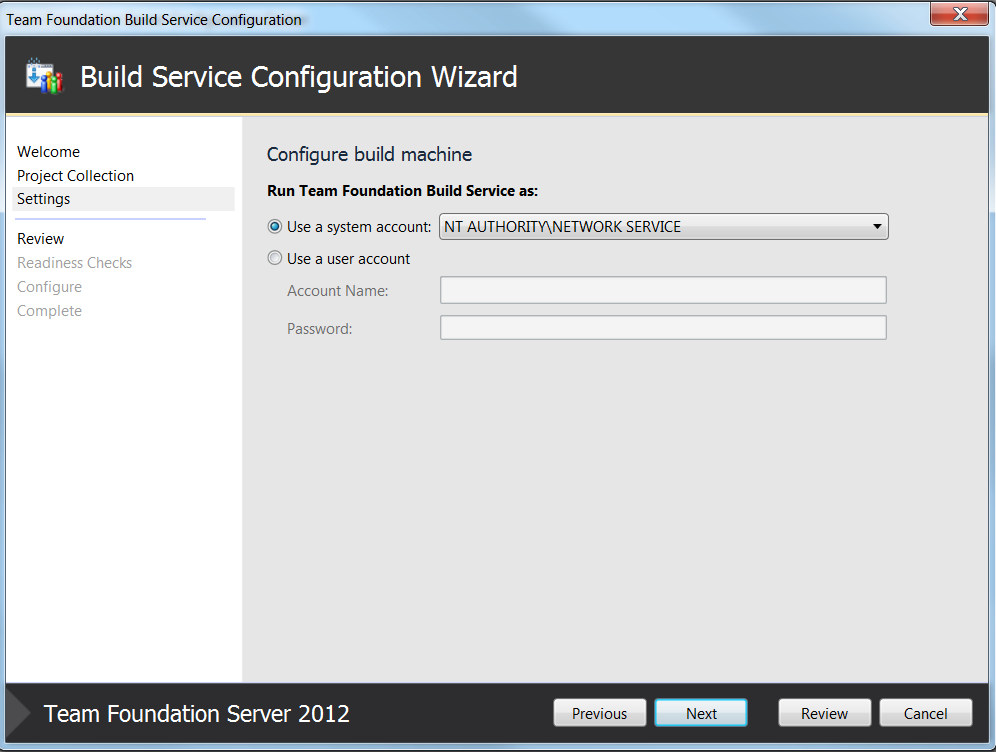
Task: Open the NT AUTHORITY\NETWORK SERVICE account dropdown
Action: point(663,227)
